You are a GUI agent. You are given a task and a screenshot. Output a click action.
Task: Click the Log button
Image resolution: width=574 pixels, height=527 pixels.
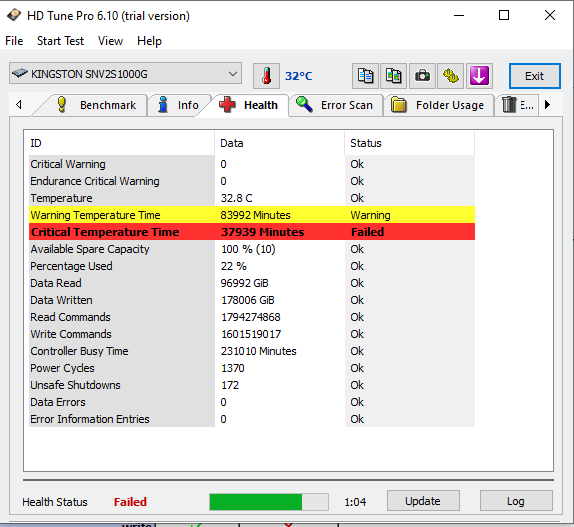pos(516,501)
